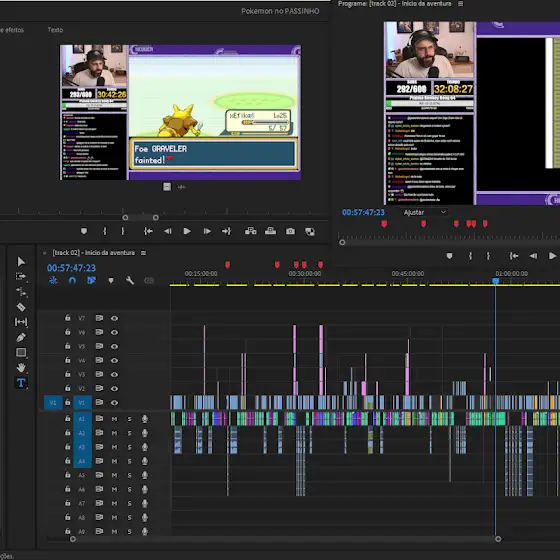Go to Out point in source monitor

tap(226, 231)
